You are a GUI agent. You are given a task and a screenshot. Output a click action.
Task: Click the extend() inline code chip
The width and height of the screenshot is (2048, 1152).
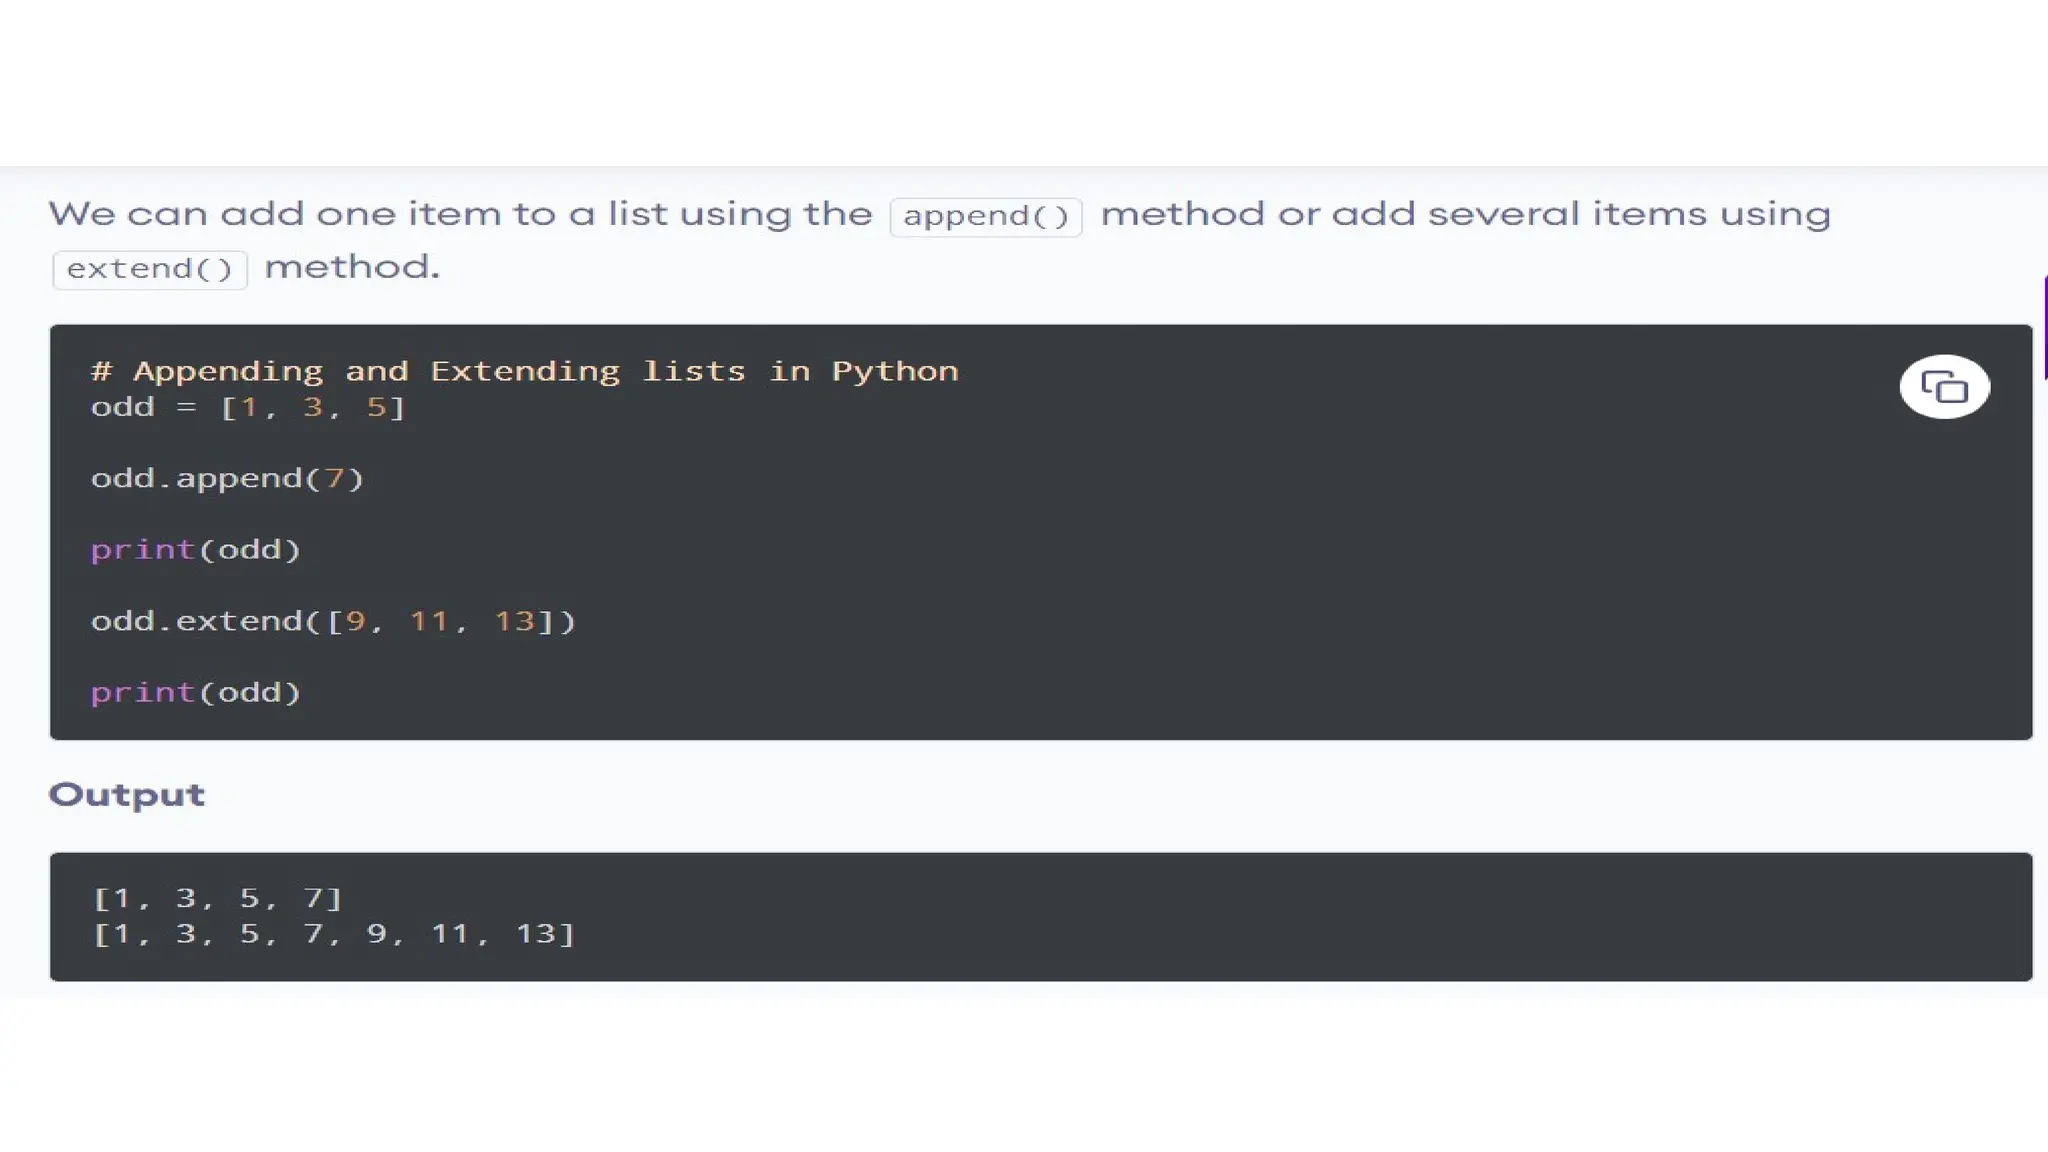pyautogui.click(x=149, y=269)
